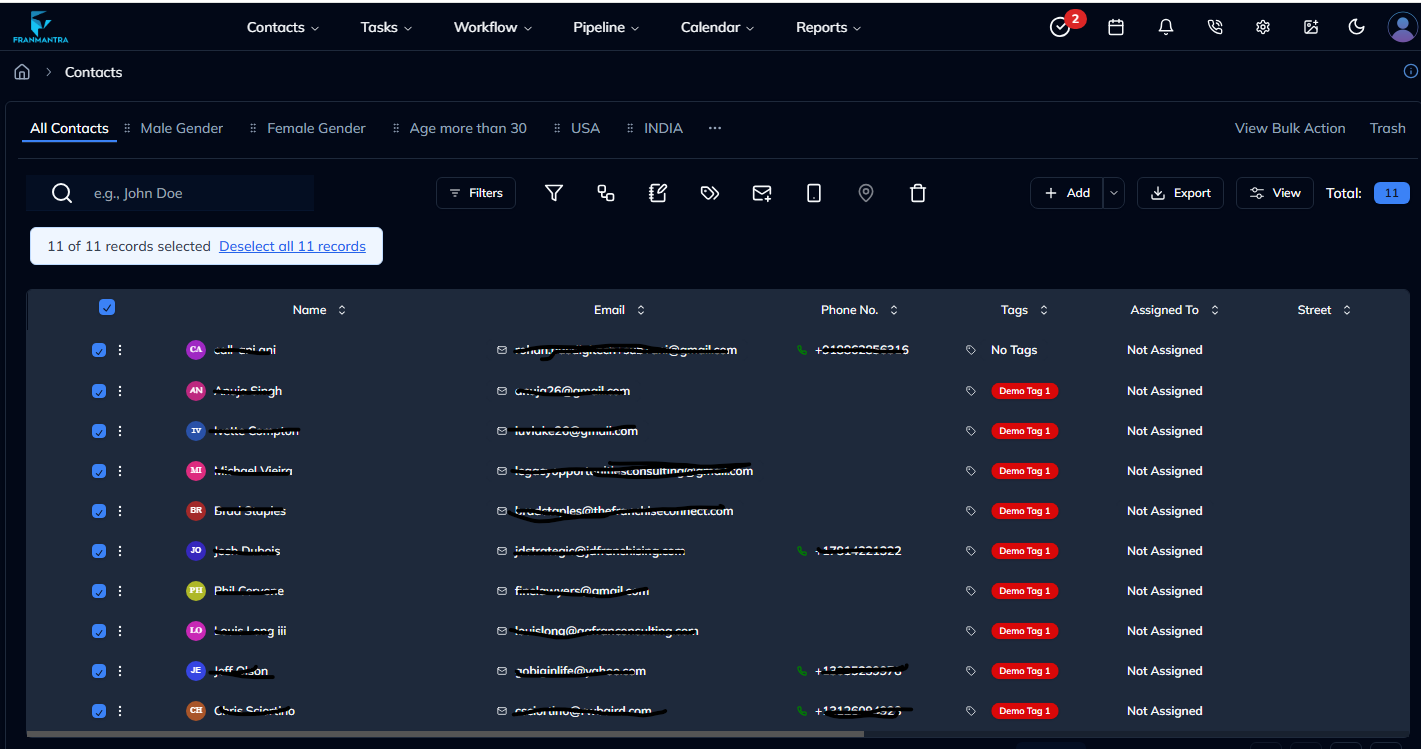This screenshot has height=749, width=1421.
Task: Uncheck the select-all header checkbox
Action: [107, 308]
